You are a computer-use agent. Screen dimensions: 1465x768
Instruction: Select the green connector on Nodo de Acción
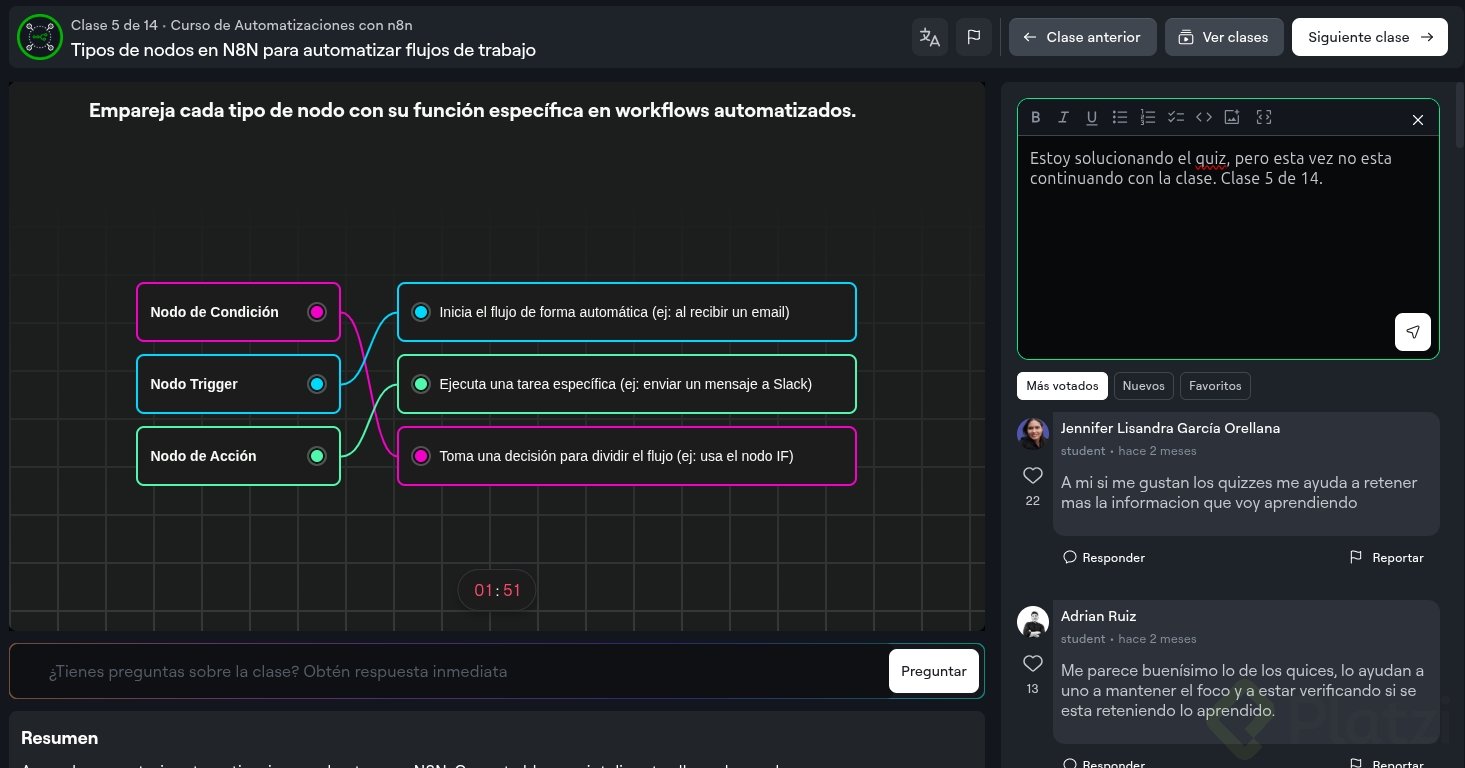coord(317,456)
